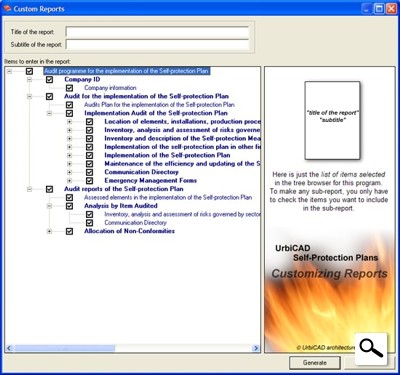Uncheck Location of elements, installations checkbox
Screen dimensions: 400x375
point(89,122)
